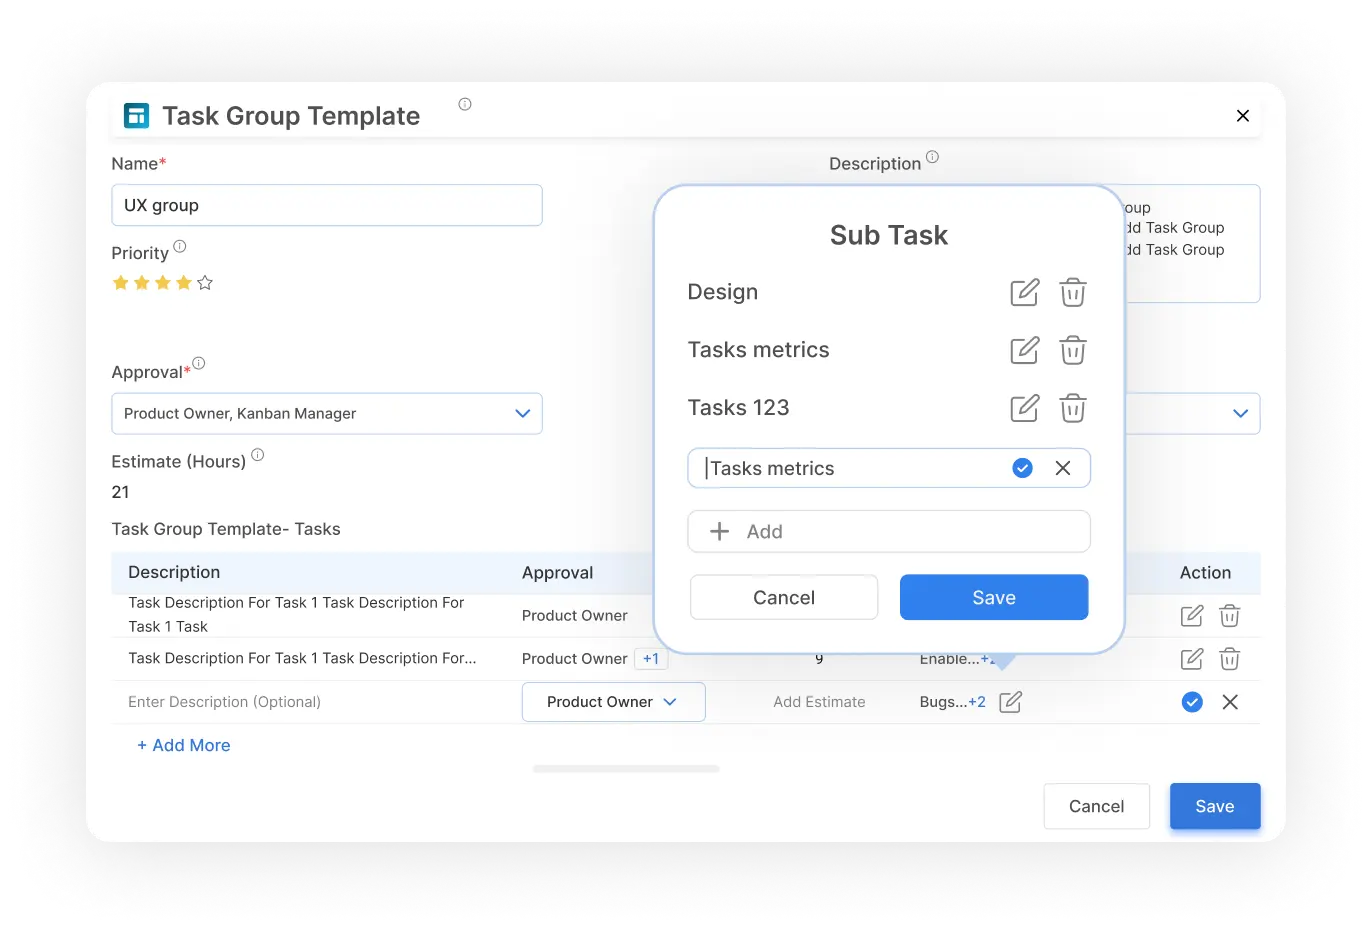Expand the dropdown at the right edge

pyautogui.click(x=1240, y=413)
